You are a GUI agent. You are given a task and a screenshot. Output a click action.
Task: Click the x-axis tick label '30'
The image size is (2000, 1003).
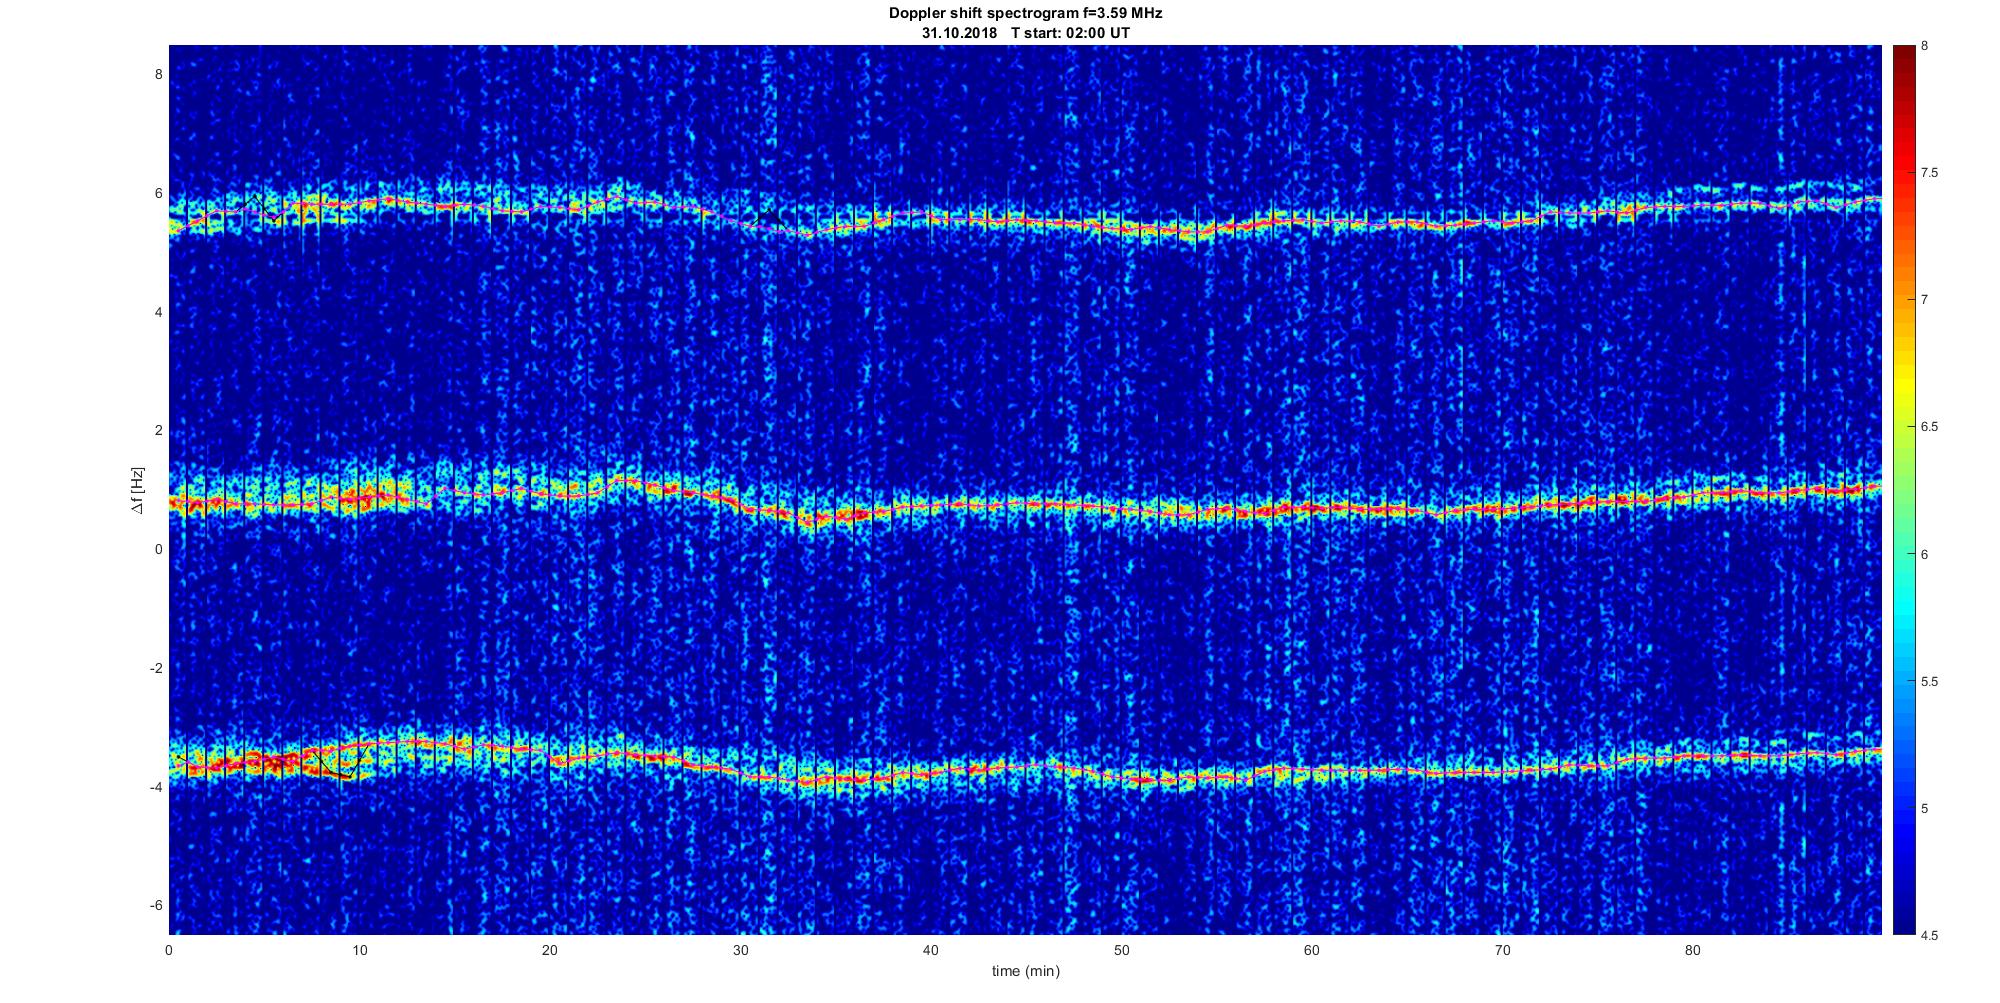pos(740,950)
